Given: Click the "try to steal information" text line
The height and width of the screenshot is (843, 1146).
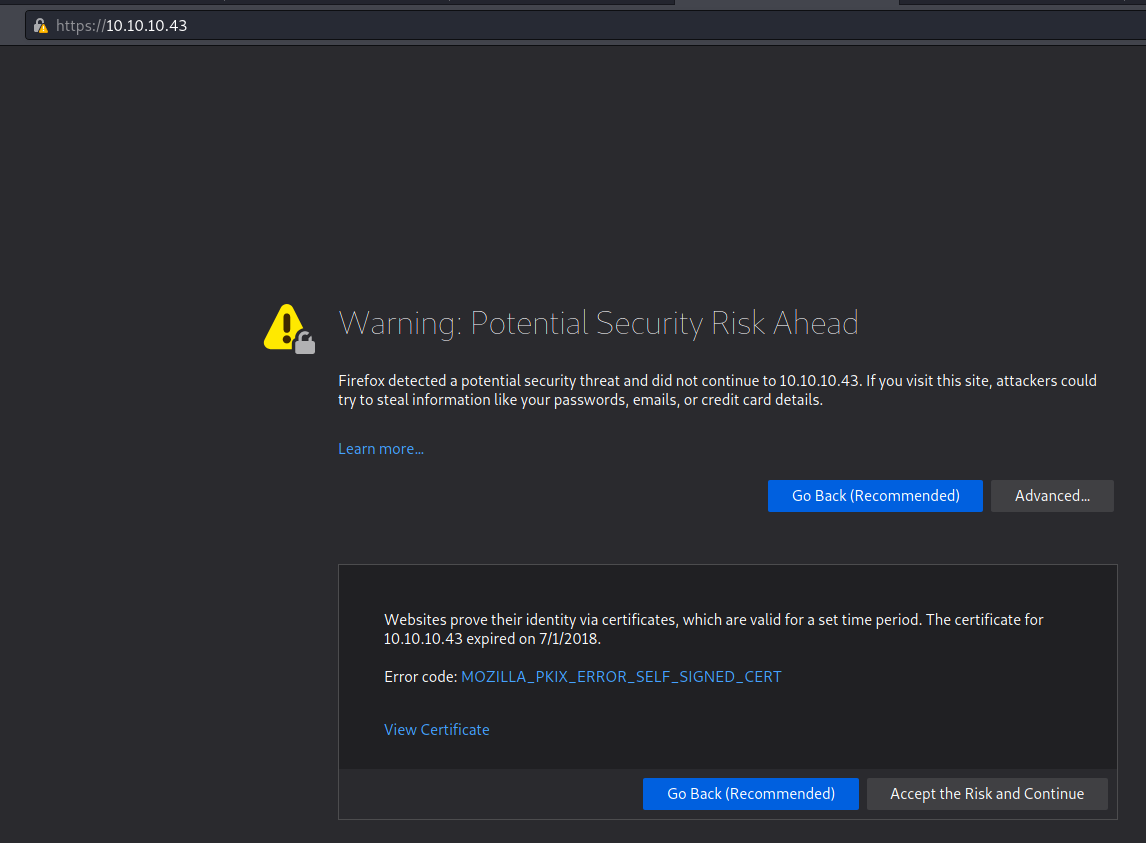Looking at the screenshot, I should [x=580, y=400].
